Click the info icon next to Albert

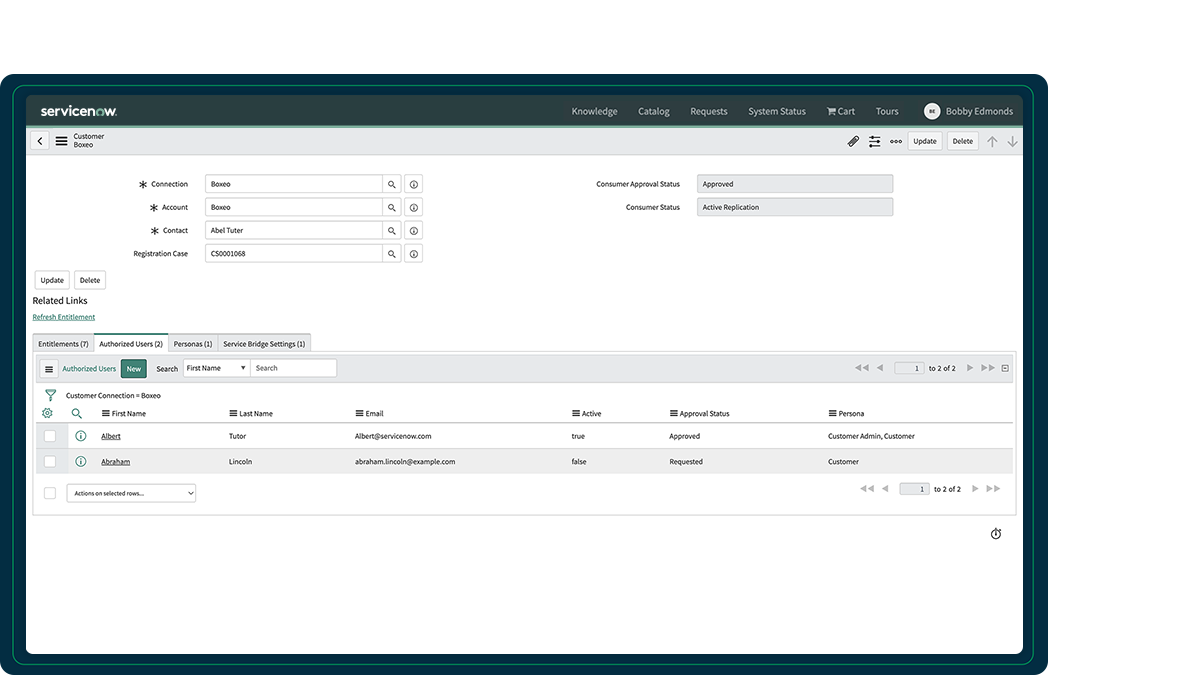pyautogui.click(x=79, y=436)
